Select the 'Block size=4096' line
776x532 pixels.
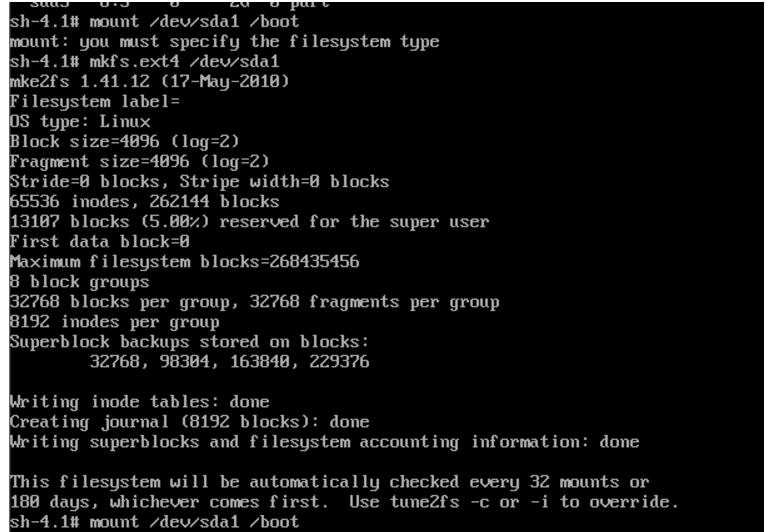(x=125, y=142)
